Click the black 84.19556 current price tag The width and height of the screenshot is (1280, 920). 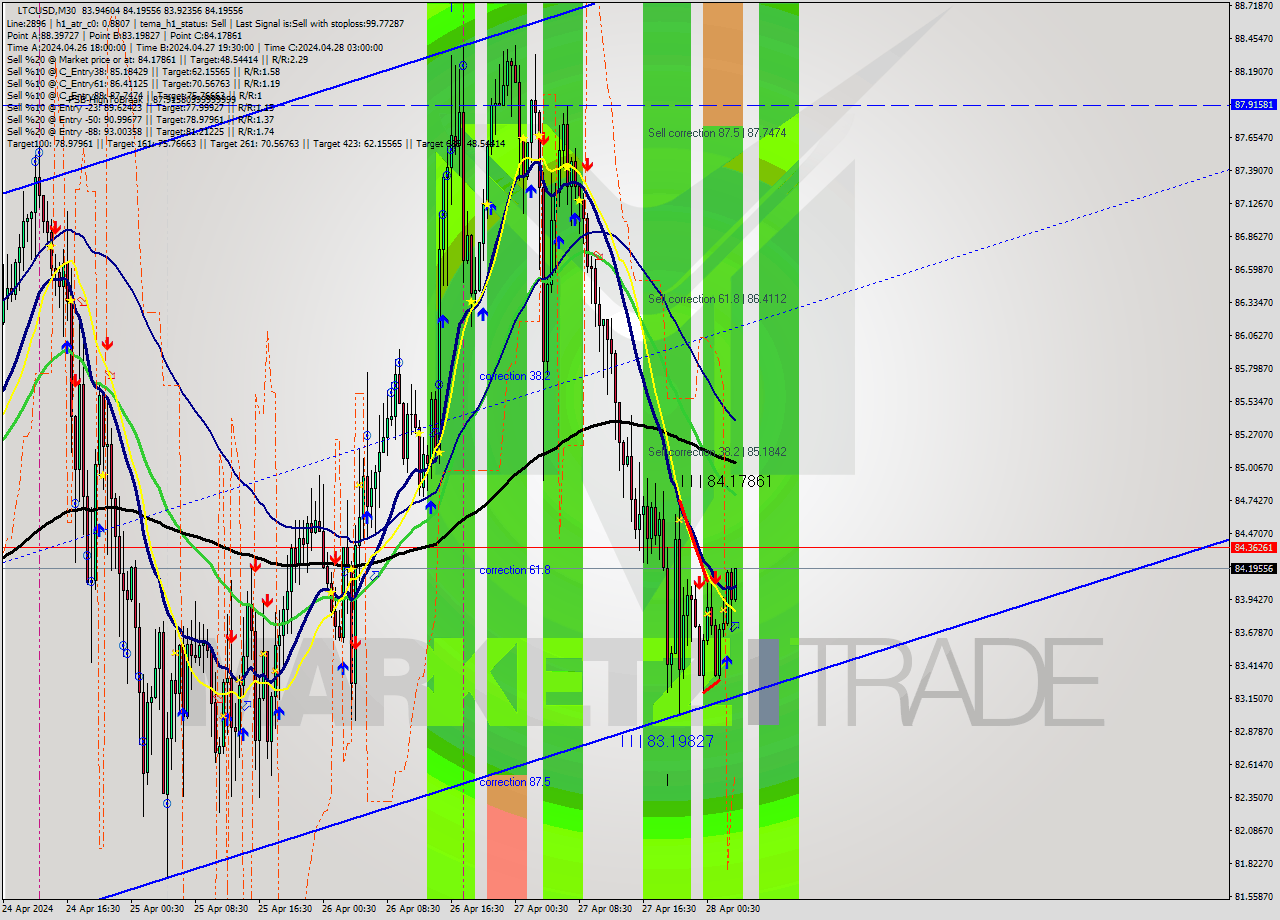[x=1254, y=568]
